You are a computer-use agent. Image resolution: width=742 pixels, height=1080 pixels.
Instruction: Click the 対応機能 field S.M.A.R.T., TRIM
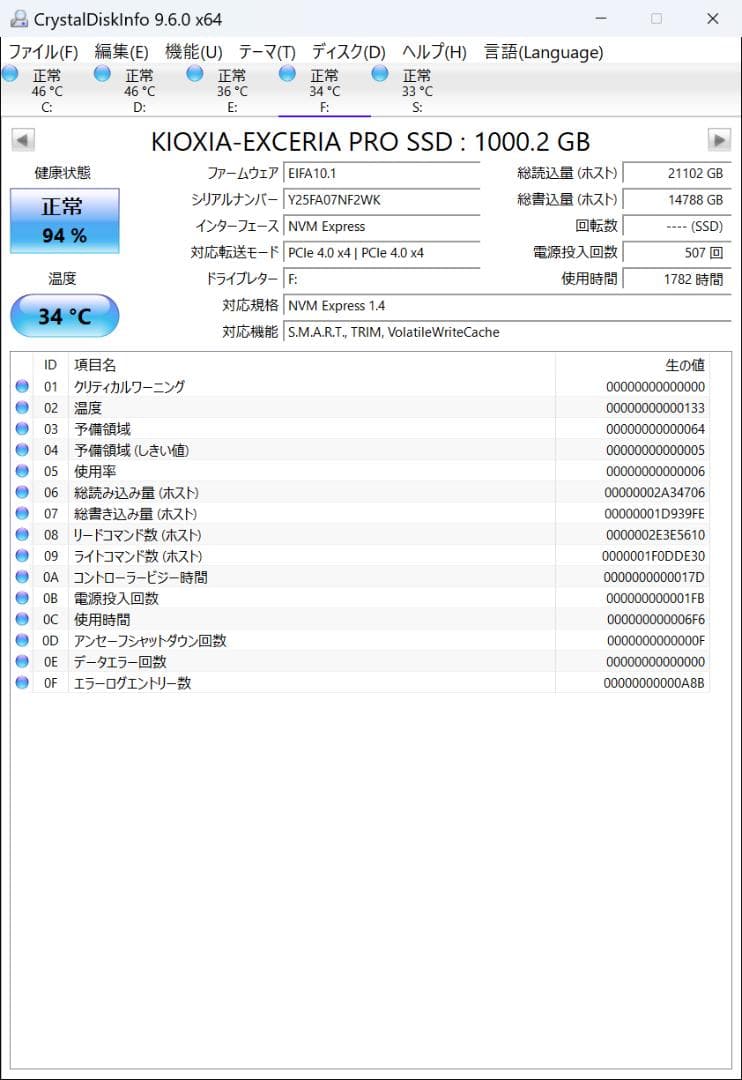point(507,332)
